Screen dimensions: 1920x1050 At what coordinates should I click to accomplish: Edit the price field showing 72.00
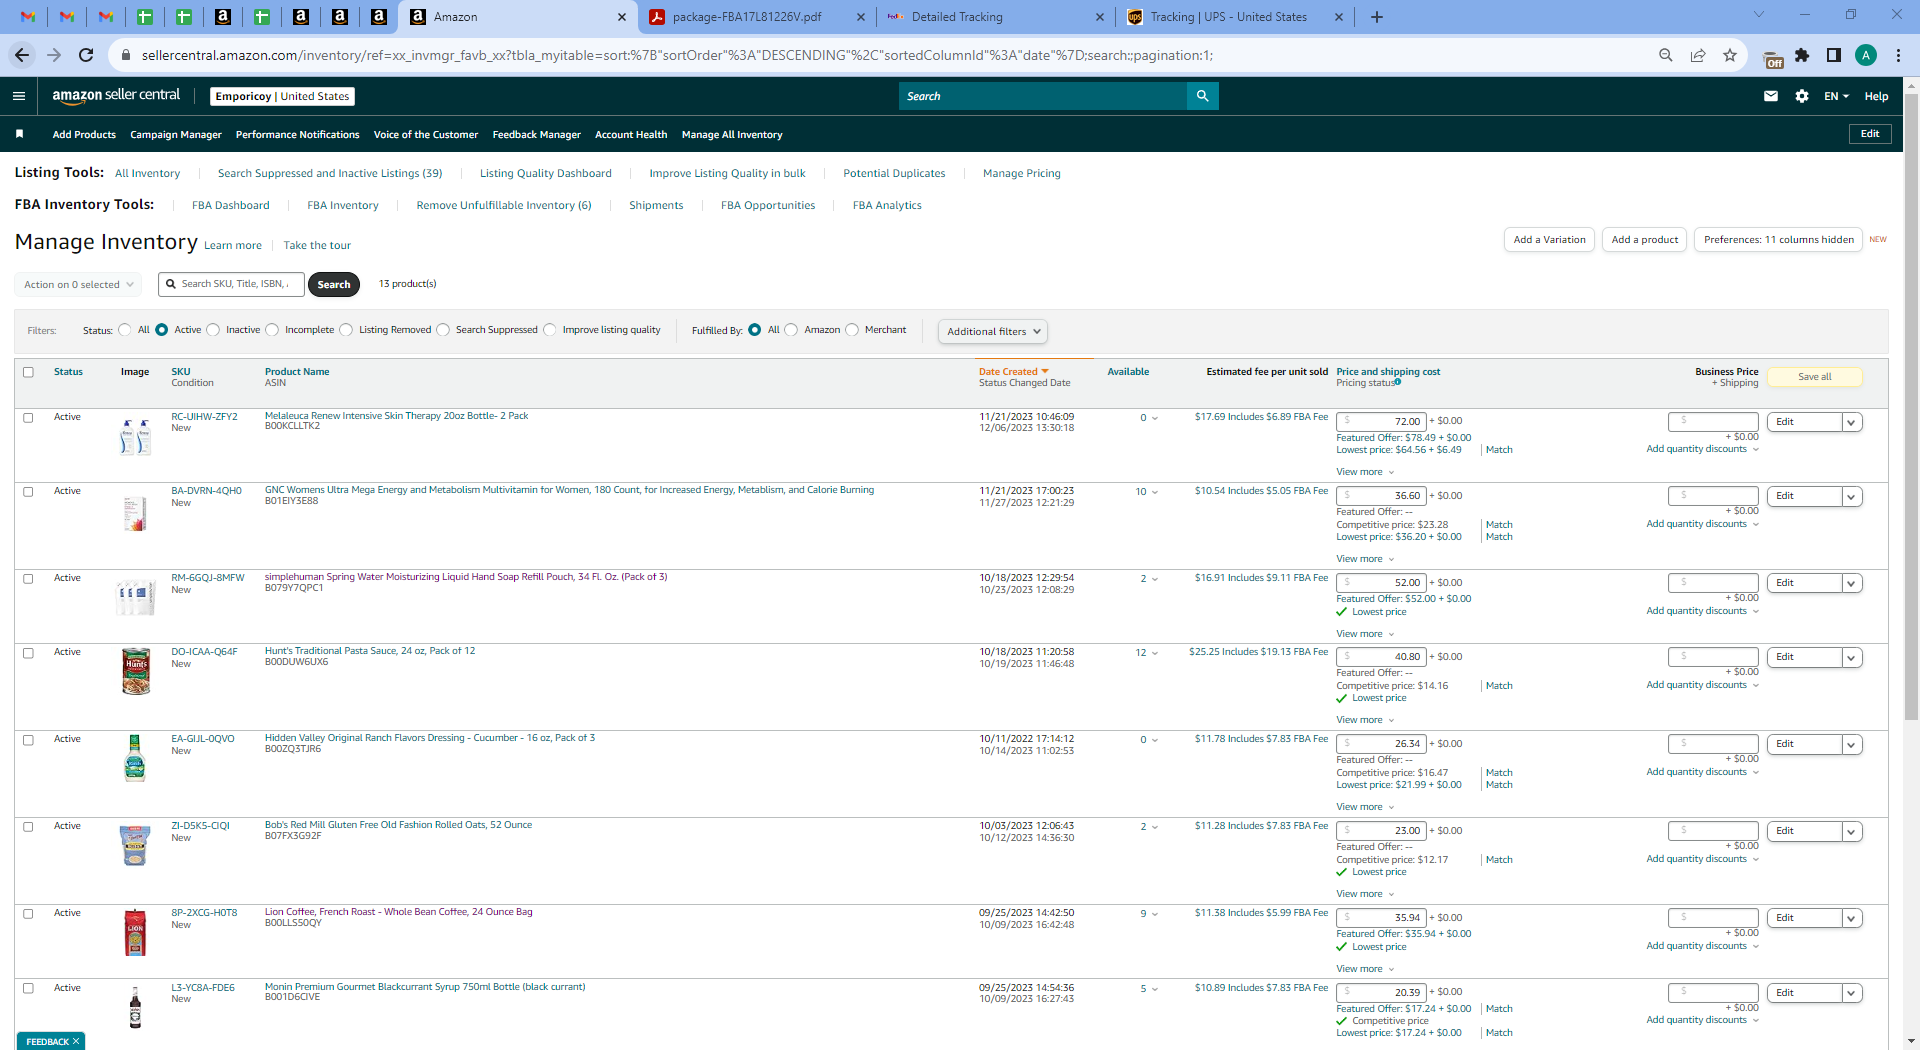[1381, 422]
